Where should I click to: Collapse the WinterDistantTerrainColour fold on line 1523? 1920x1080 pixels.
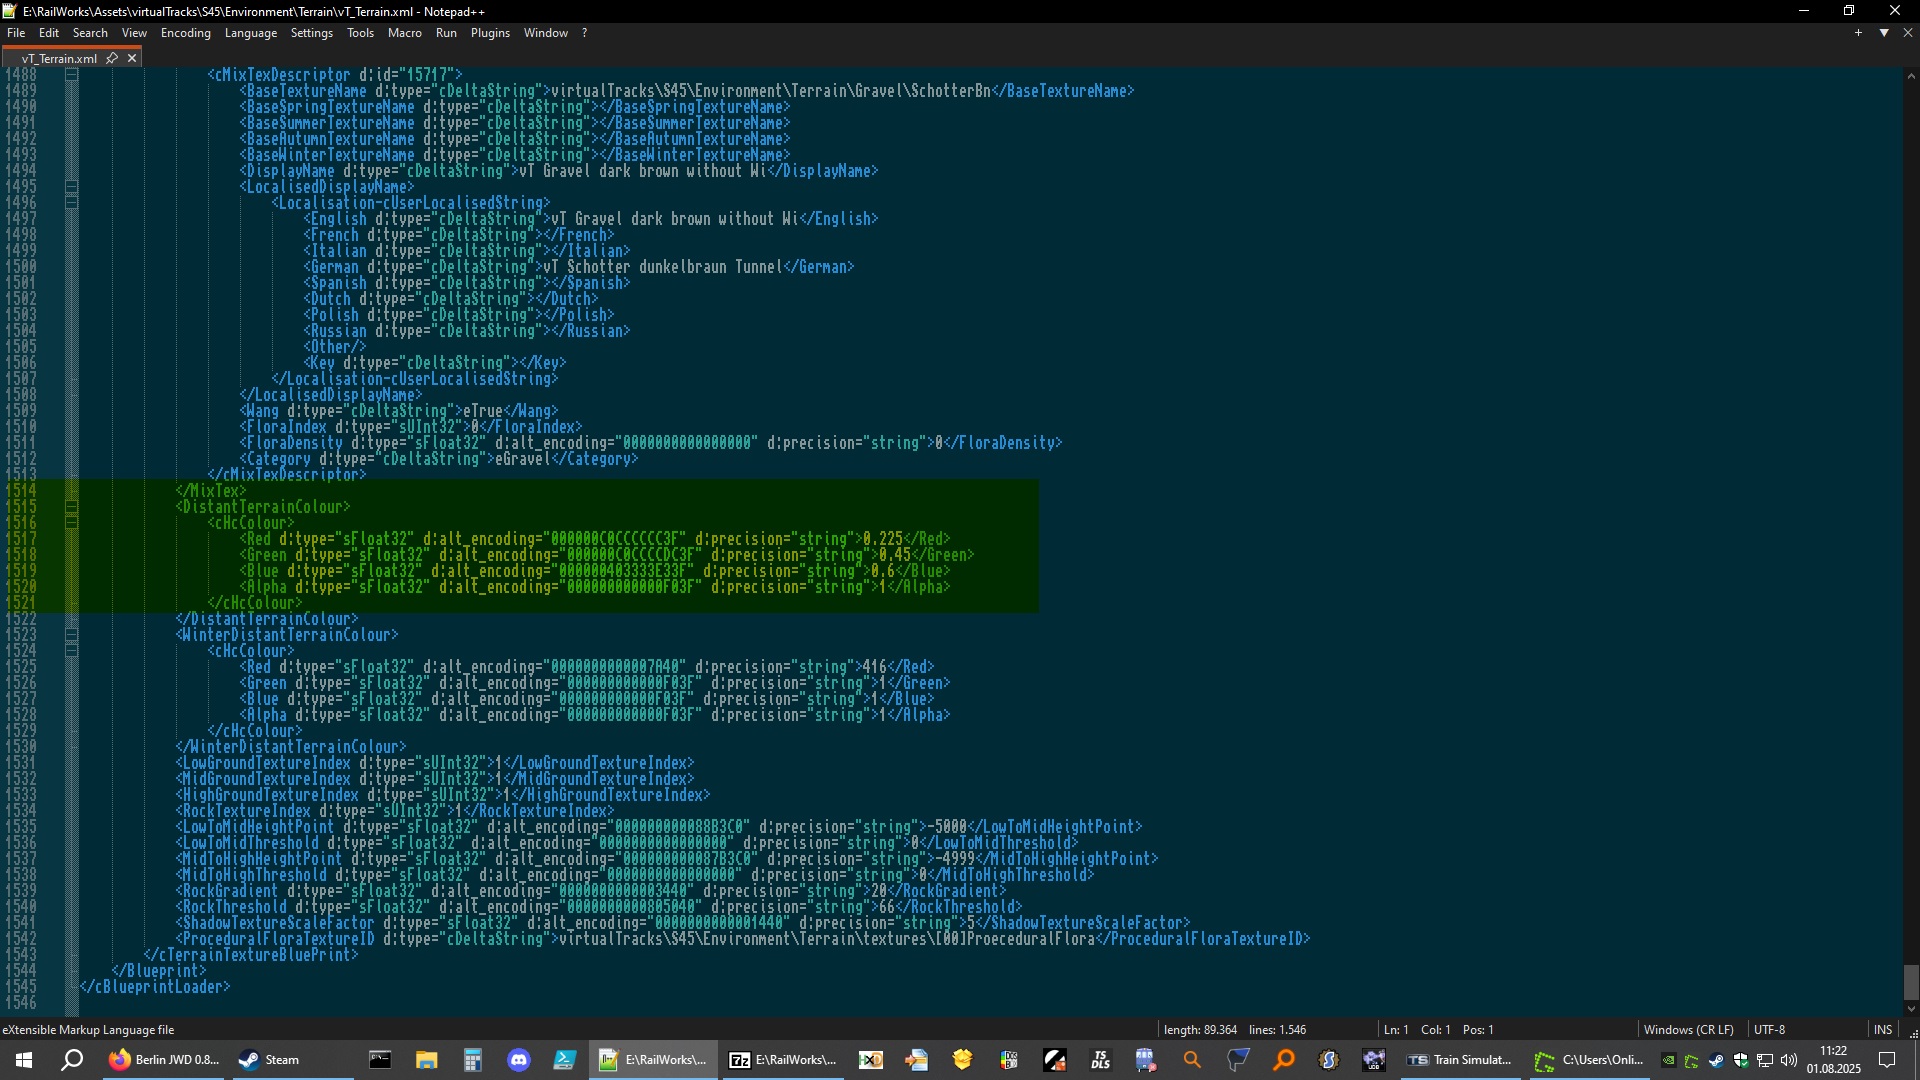[x=72, y=635]
